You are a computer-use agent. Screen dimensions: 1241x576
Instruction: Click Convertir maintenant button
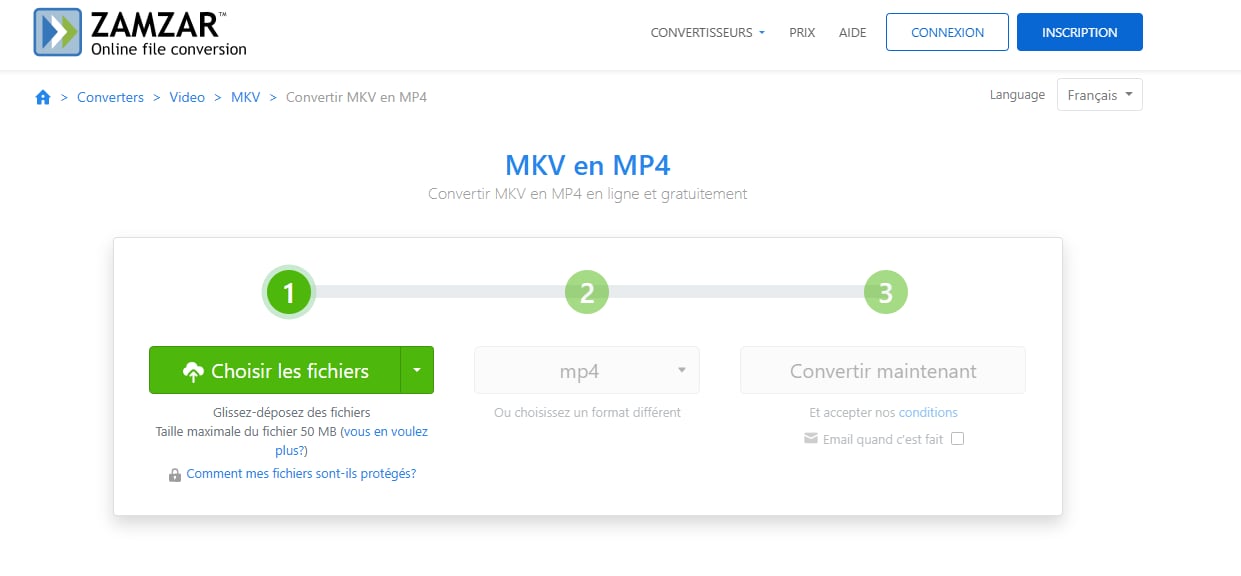(x=883, y=370)
